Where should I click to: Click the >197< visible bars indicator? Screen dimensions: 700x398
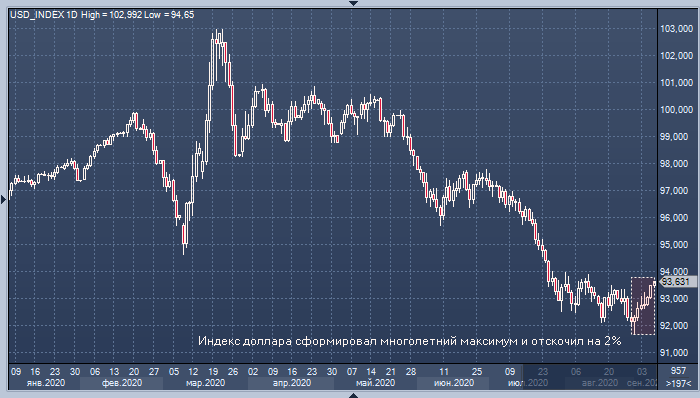(678, 383)
